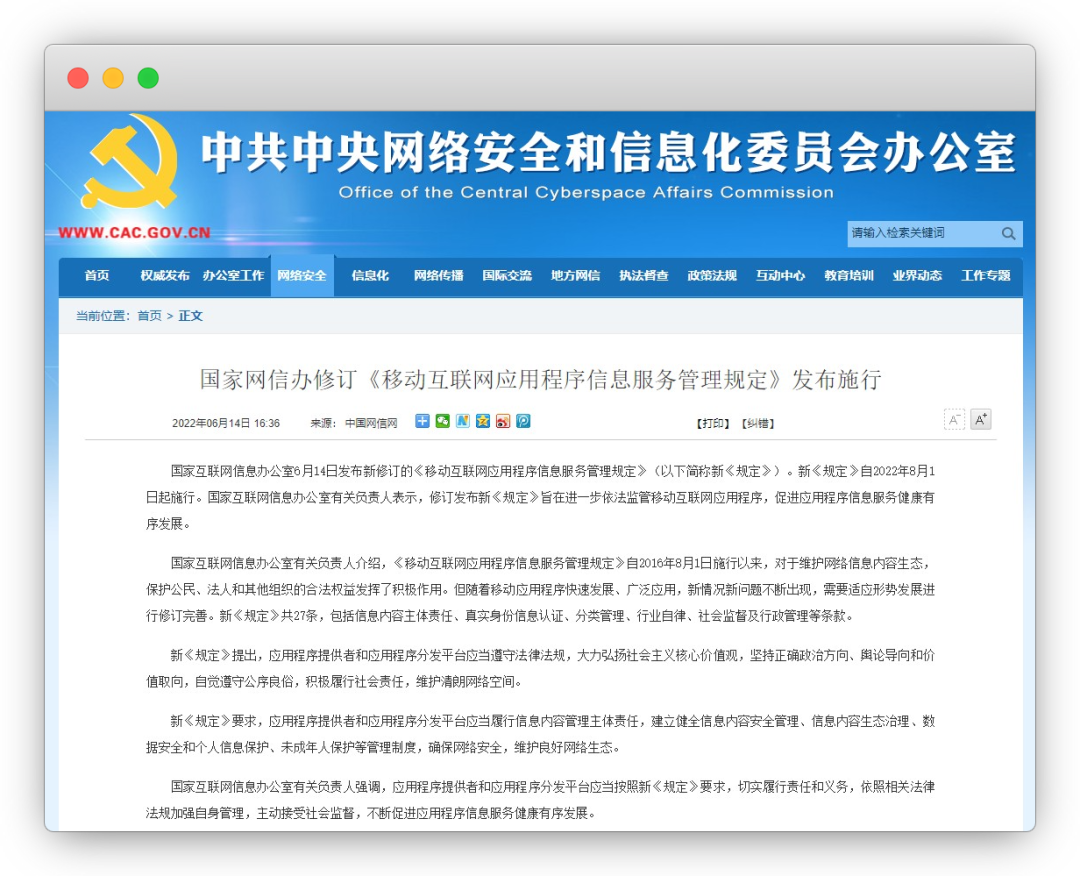Click the 【纠错】 error report link
Image resolution: width=1080 pixels, height=876 pixels.
pyautogui.click(x=758, y=424)
